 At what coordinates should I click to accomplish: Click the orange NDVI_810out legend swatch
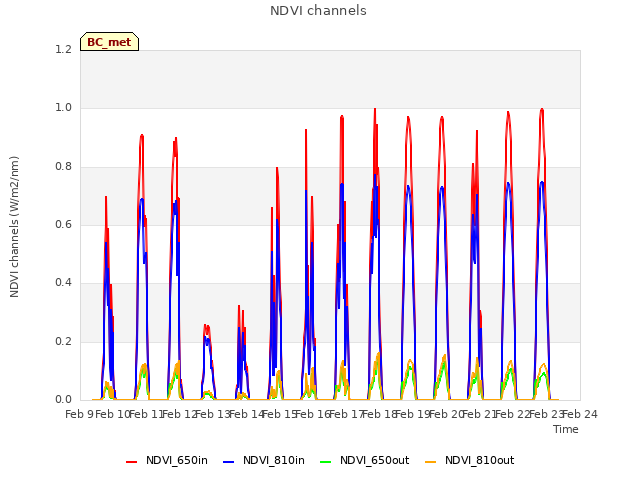click(431, 462)
